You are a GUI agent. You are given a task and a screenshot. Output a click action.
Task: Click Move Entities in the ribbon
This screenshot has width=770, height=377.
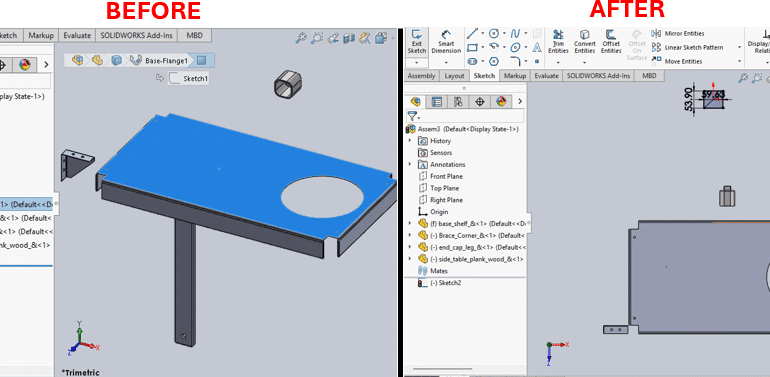click(677, 61)
